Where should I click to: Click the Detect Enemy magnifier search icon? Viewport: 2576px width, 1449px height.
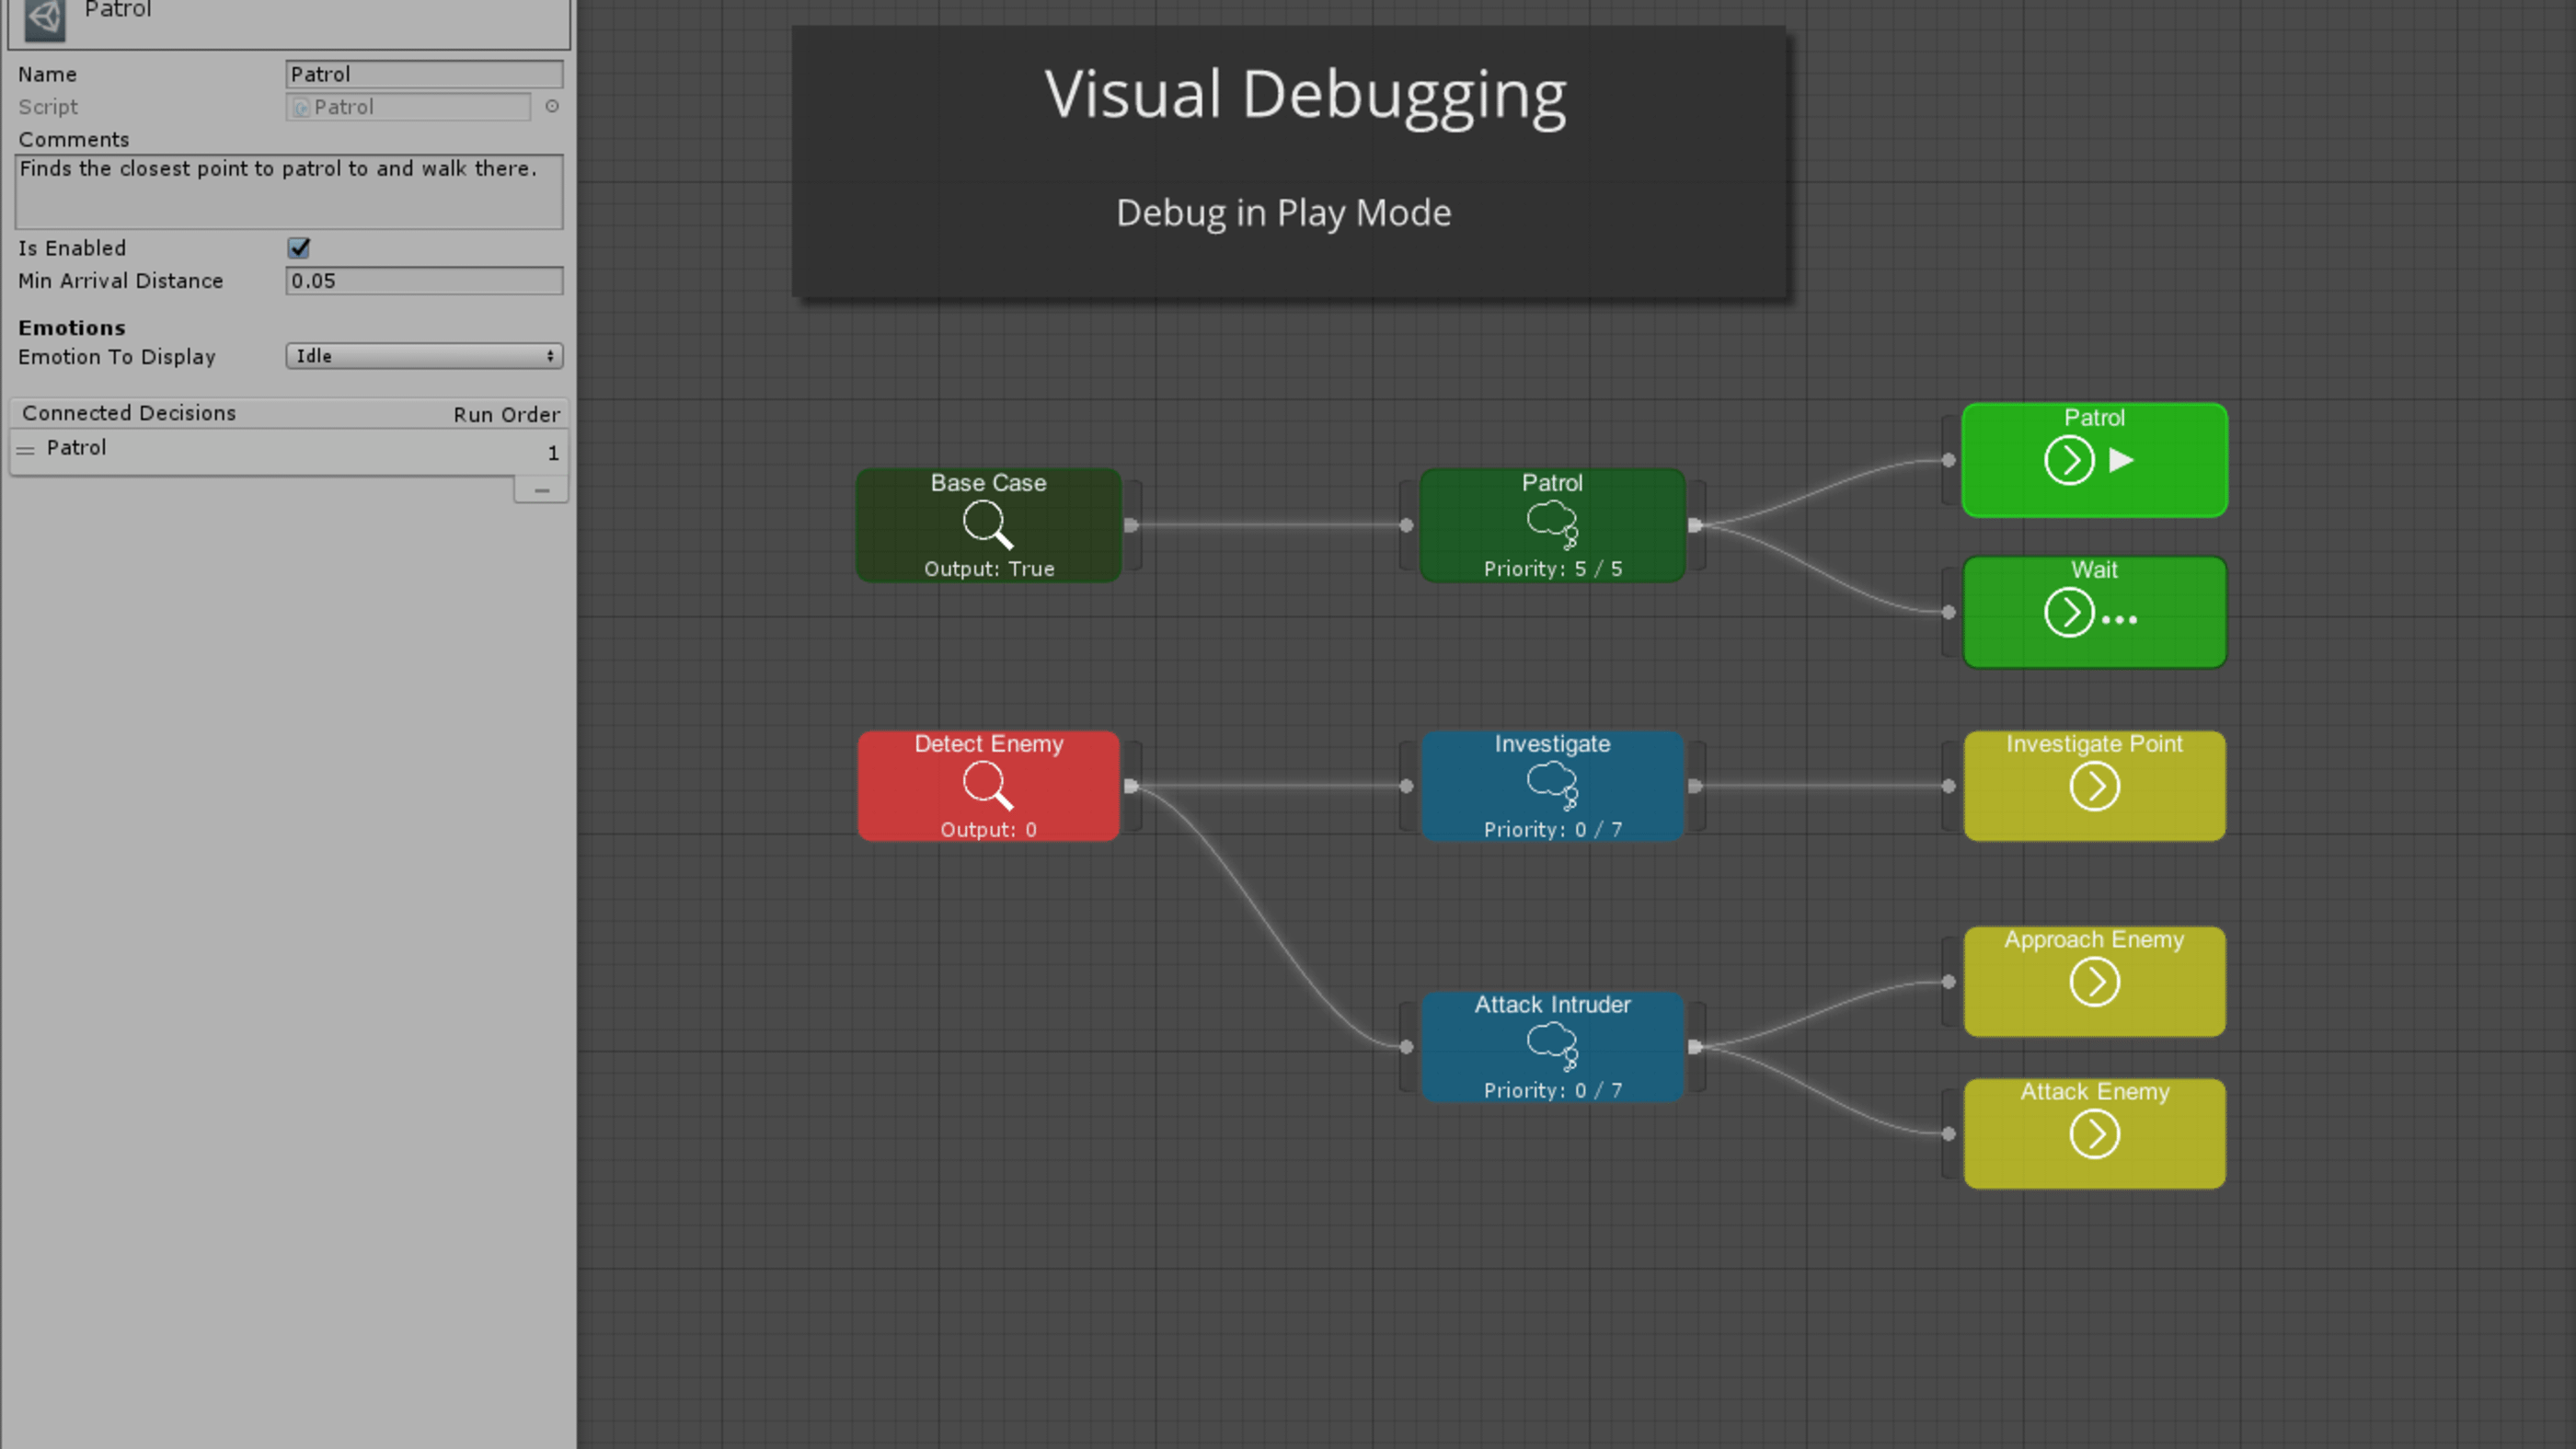[987, 786]
